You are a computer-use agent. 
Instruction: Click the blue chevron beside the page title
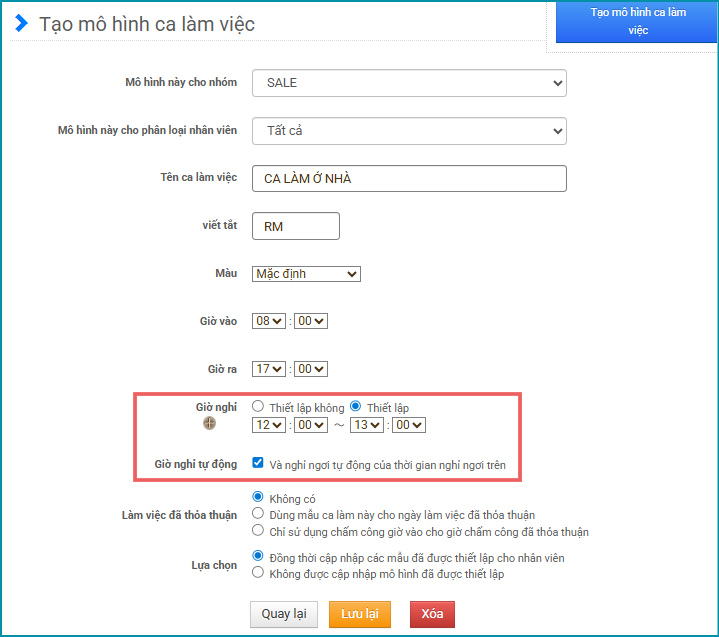(21, 22)
